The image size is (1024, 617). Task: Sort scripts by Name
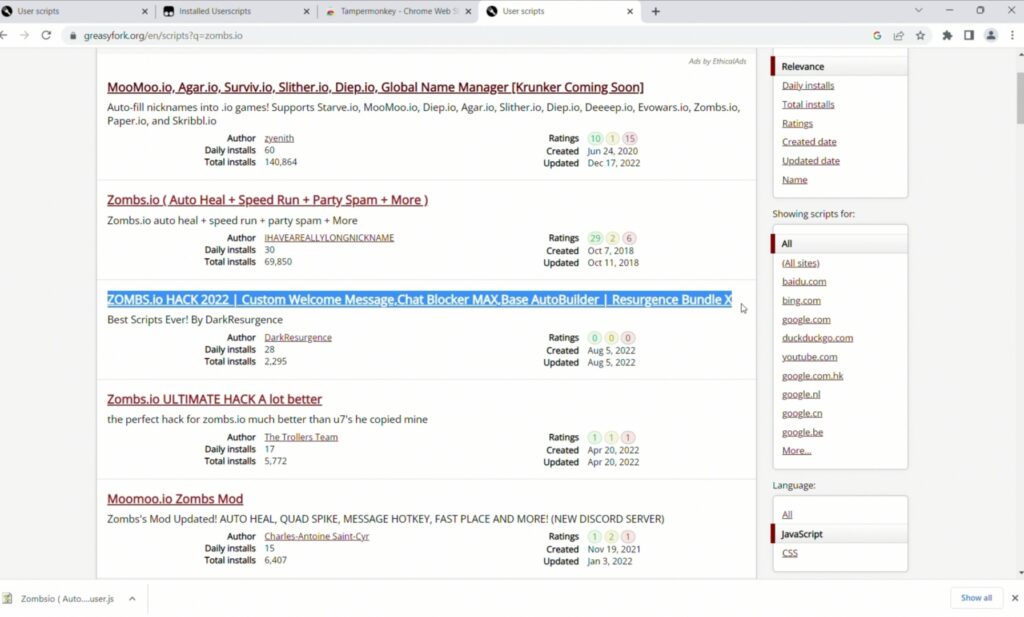click(x=795, y=180)
